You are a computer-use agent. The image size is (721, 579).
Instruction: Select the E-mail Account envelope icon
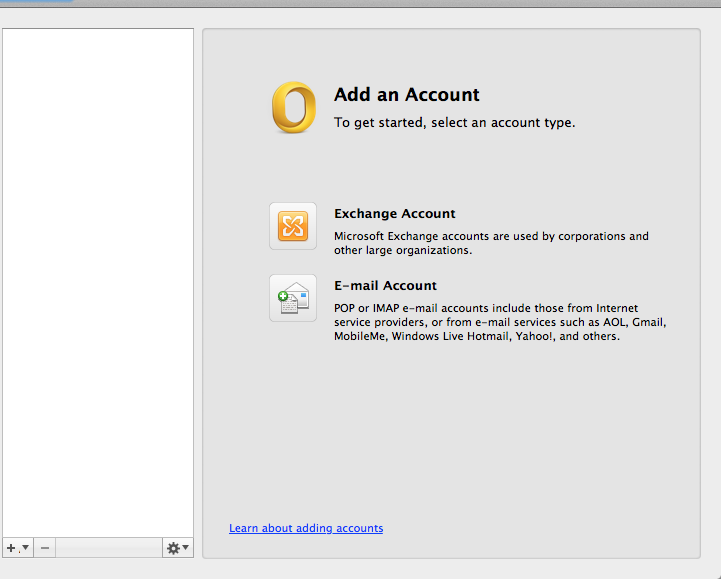[293, 298]
